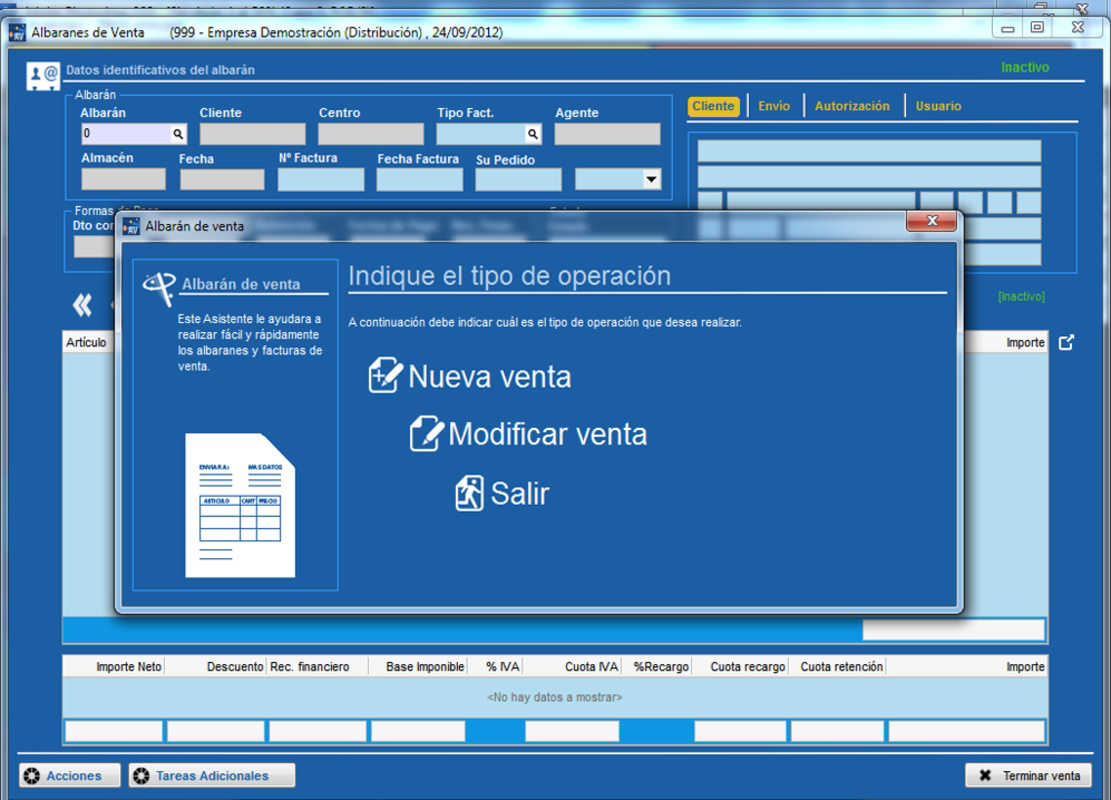1111x800 pixels.
Task: Click the Artículo column header
Action: coord(86,342)
